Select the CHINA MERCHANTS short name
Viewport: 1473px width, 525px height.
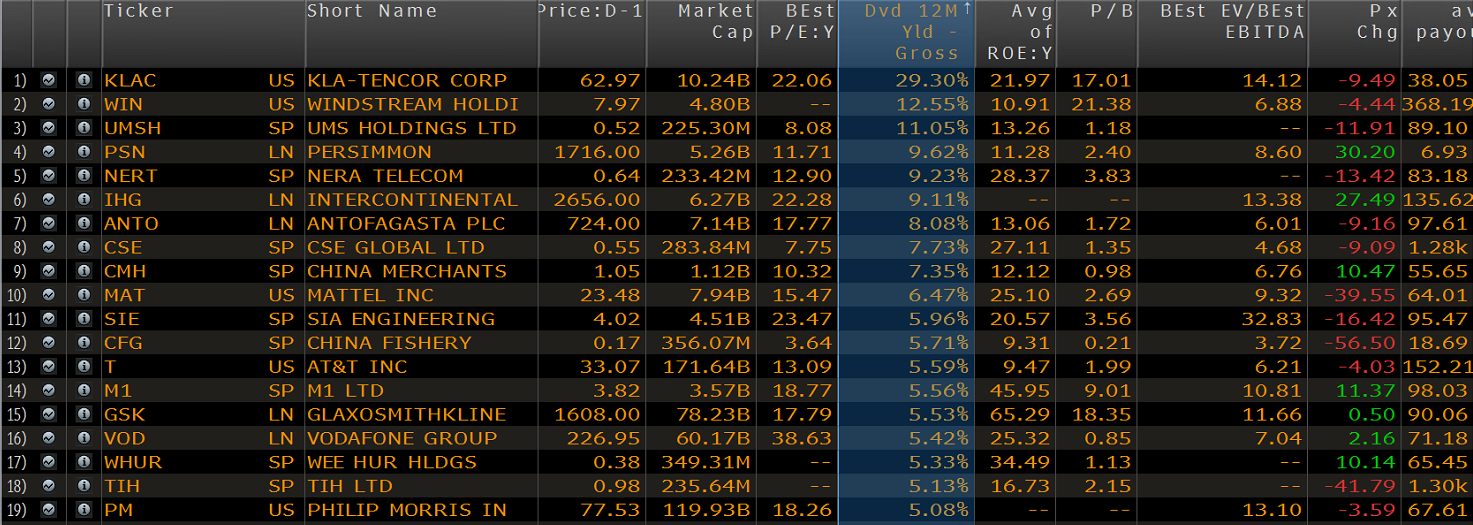click(x=407, y=271)
